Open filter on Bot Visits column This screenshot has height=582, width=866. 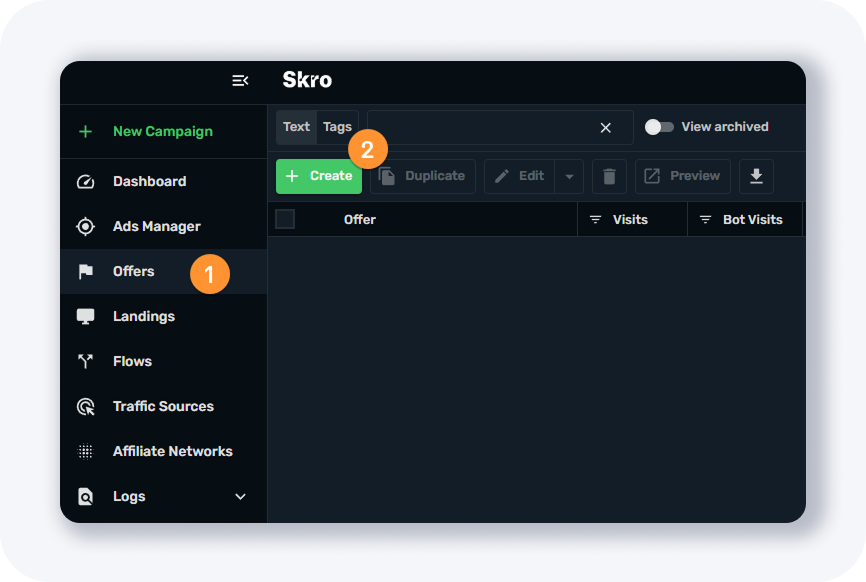(705, 219)
